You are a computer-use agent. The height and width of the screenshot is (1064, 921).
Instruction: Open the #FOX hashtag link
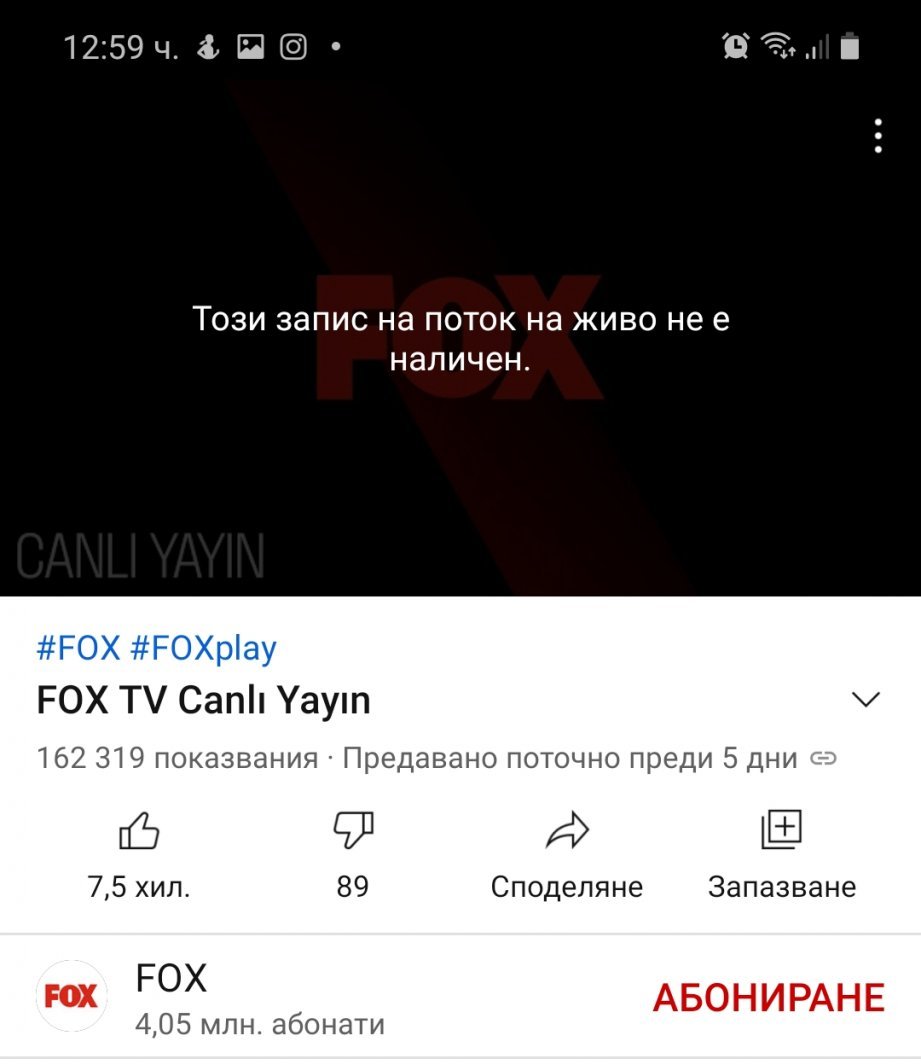pos(79,648)
